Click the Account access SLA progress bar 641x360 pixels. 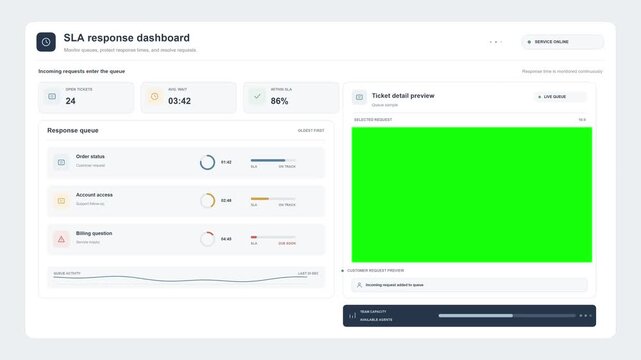273,199
